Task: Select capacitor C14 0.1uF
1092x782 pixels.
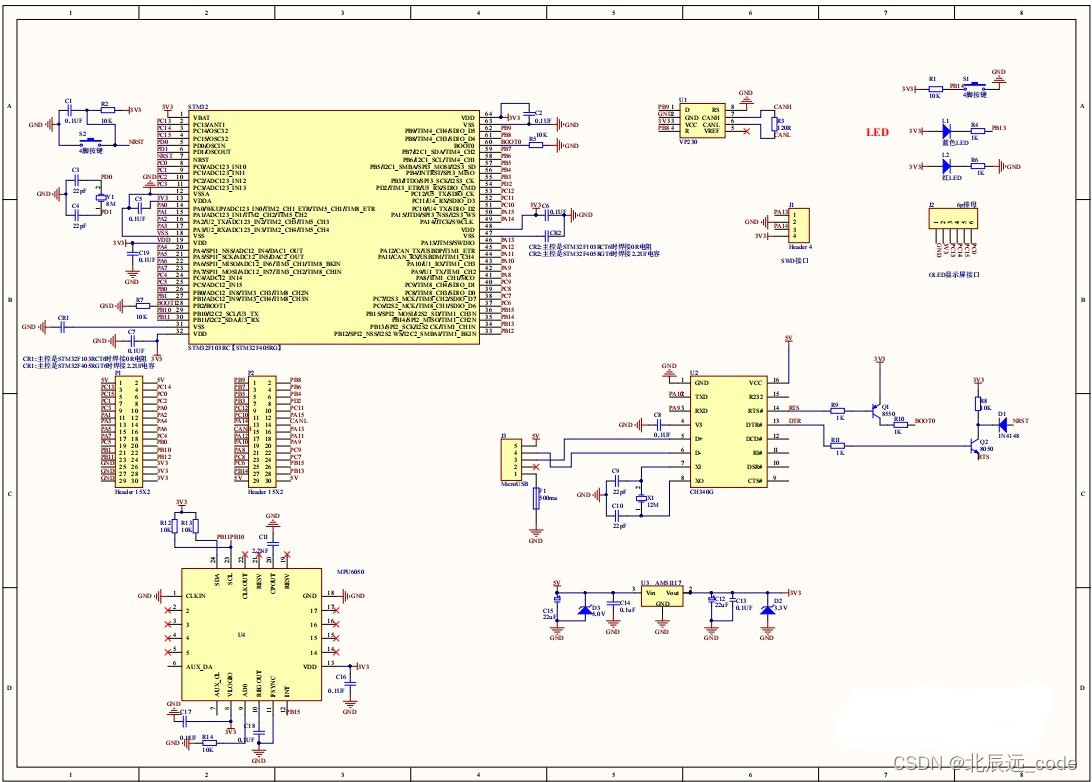Action: (613, 602)
